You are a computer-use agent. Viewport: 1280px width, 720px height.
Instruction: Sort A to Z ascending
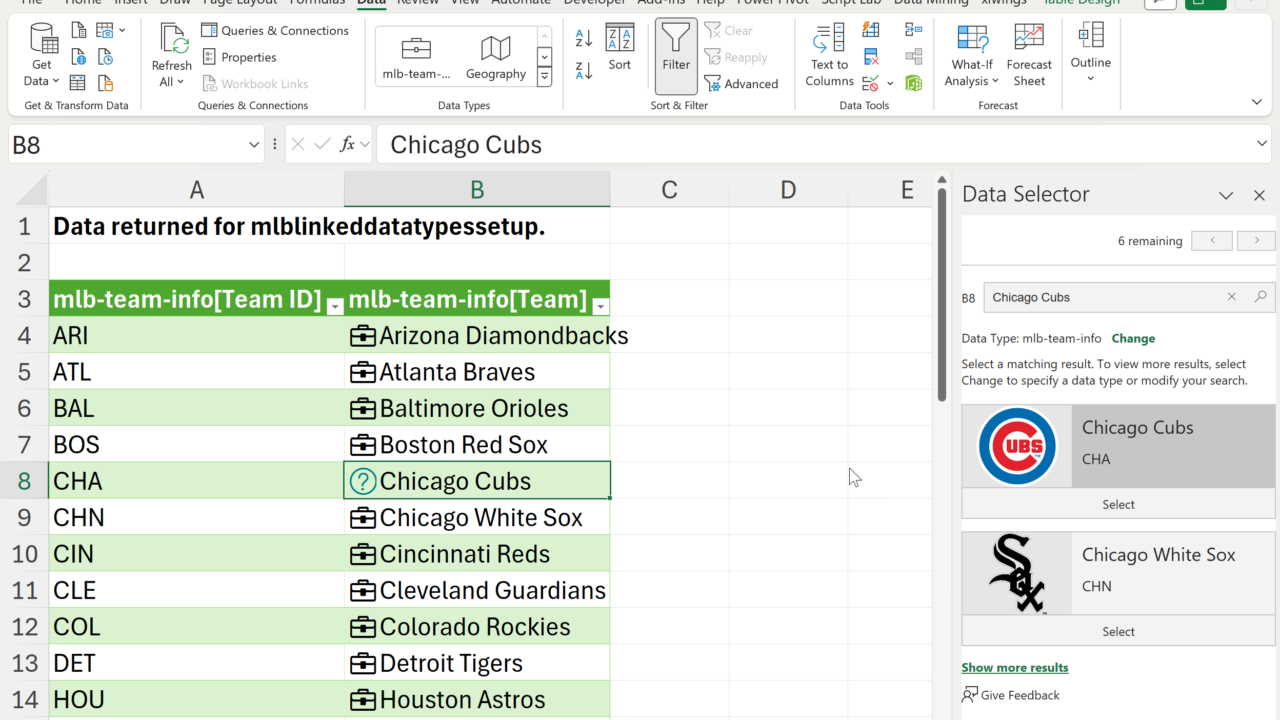pyautogui.click(x=584, y=38)
